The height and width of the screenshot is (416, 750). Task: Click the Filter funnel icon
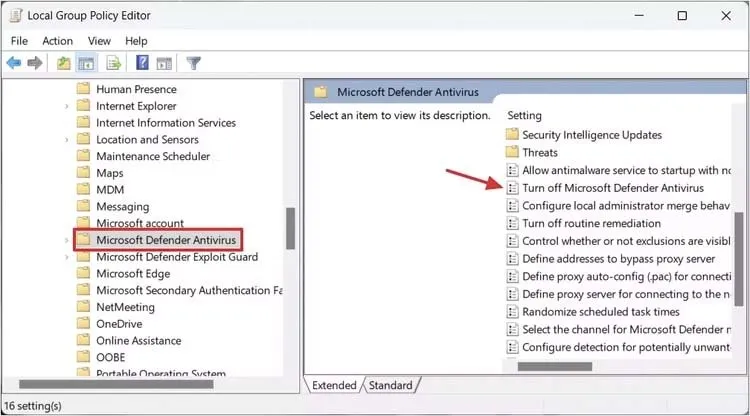tap(194, 63)
